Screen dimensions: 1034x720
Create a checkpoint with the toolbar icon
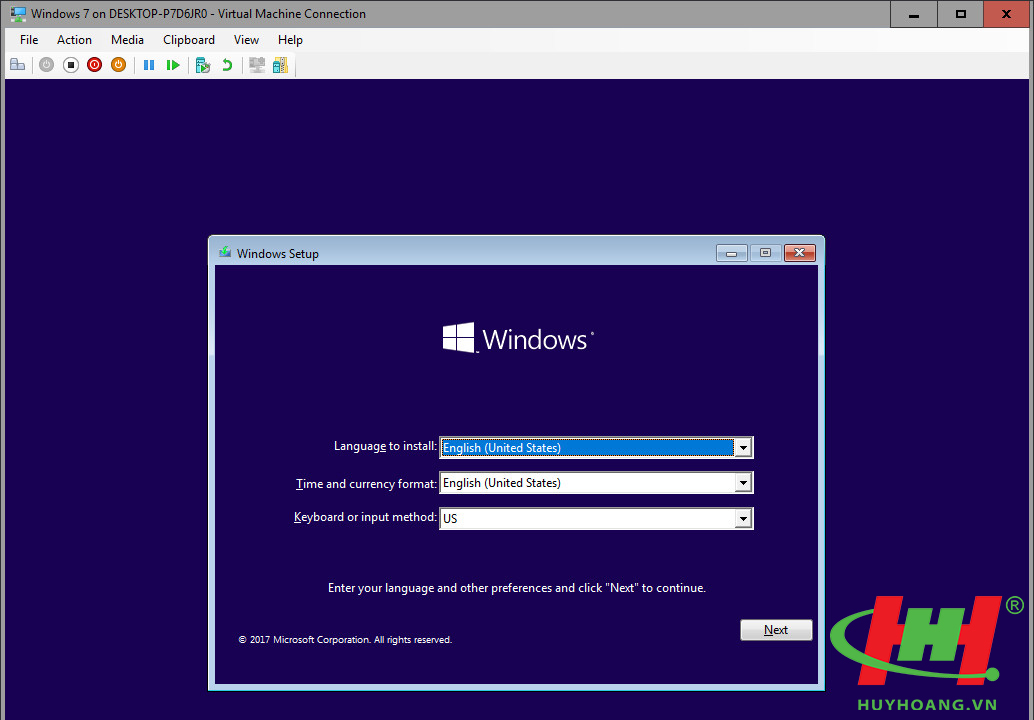coord(203,65)
